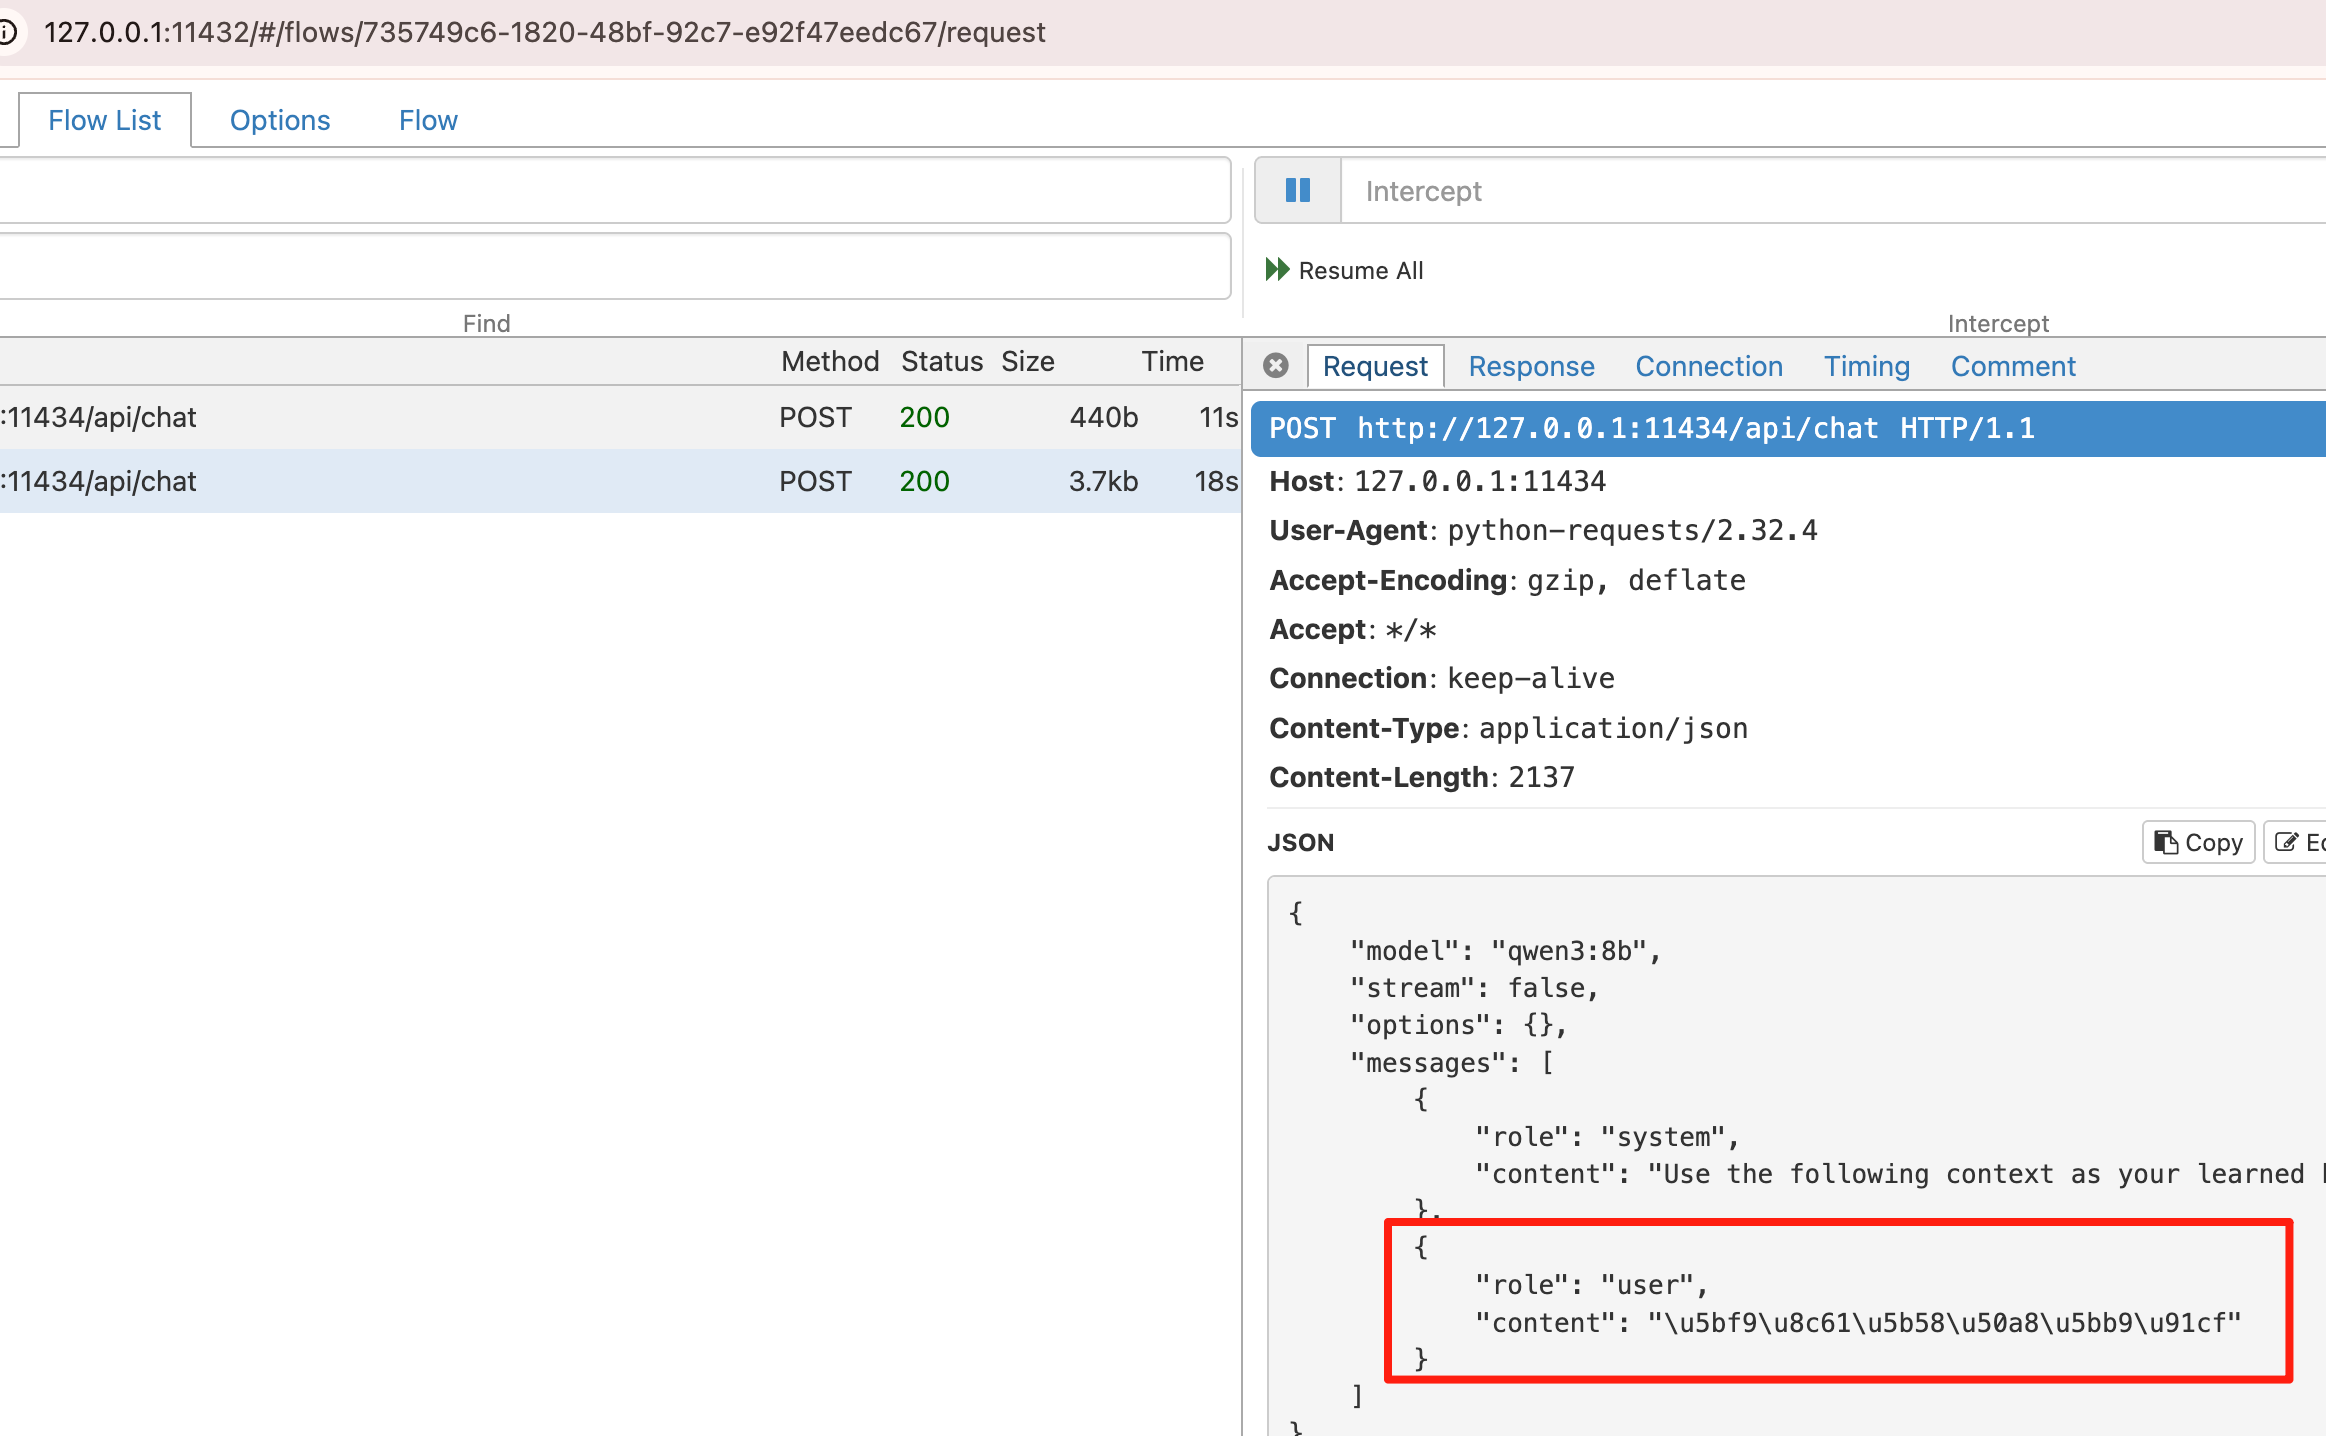Click inside the Intercept filter input field
Viewport: 2326px width, 1436px height.
click(x=1700, y=190)
